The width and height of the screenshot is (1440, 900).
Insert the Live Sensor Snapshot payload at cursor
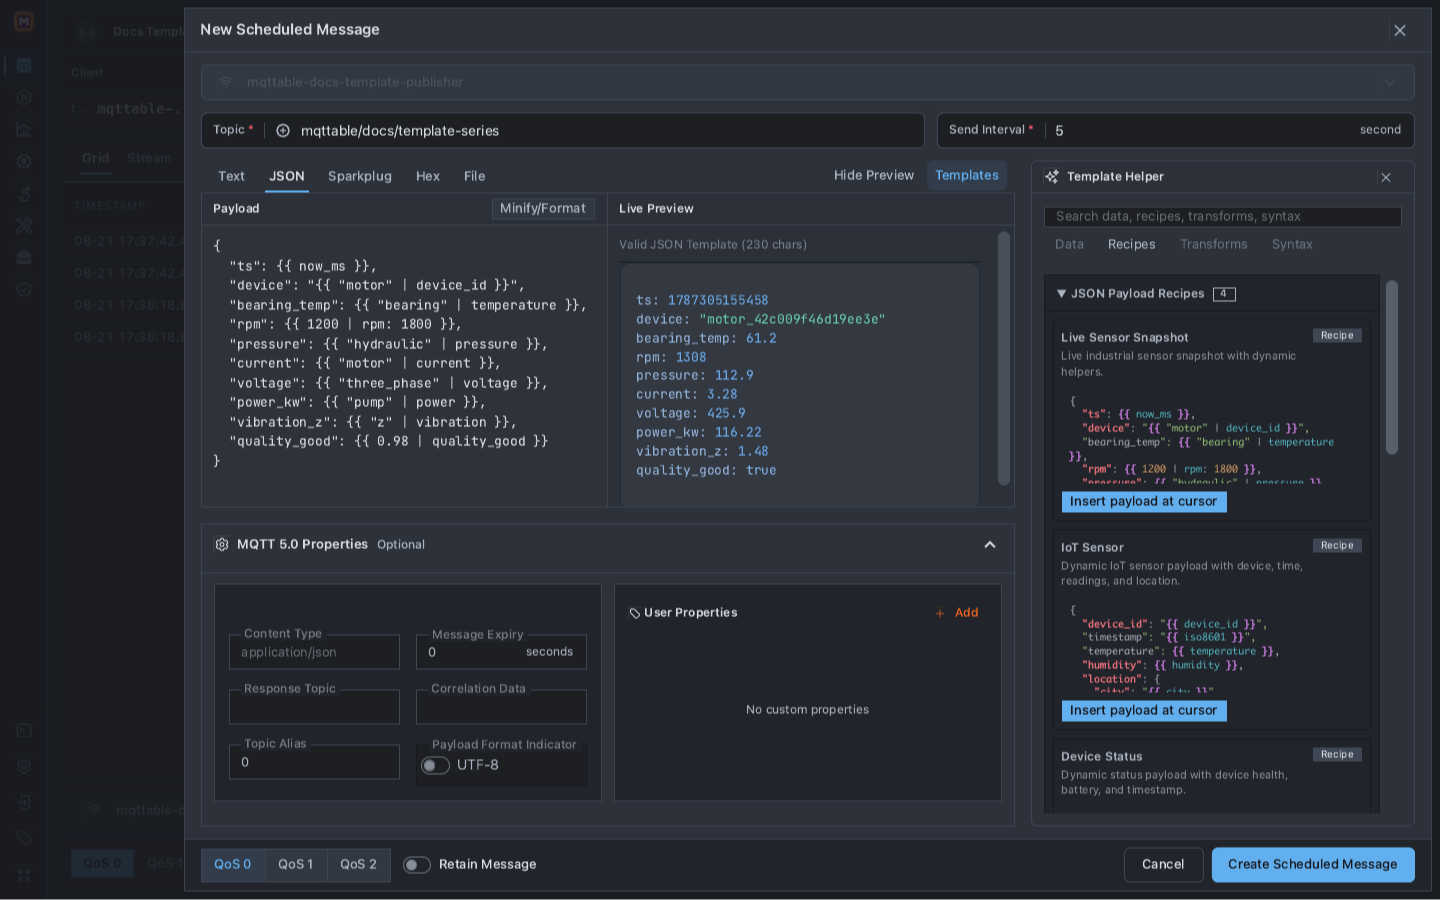pos(1144,502)
